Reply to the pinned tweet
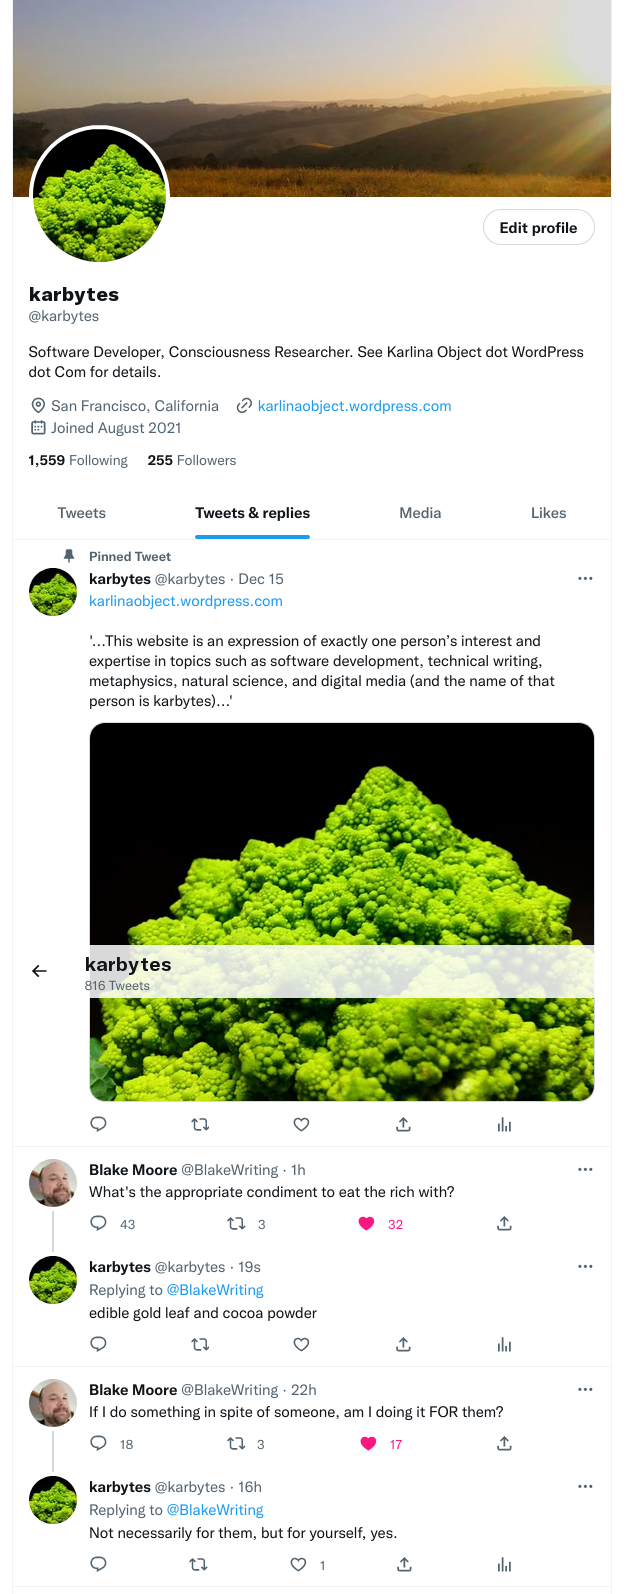 (98, 1124)
